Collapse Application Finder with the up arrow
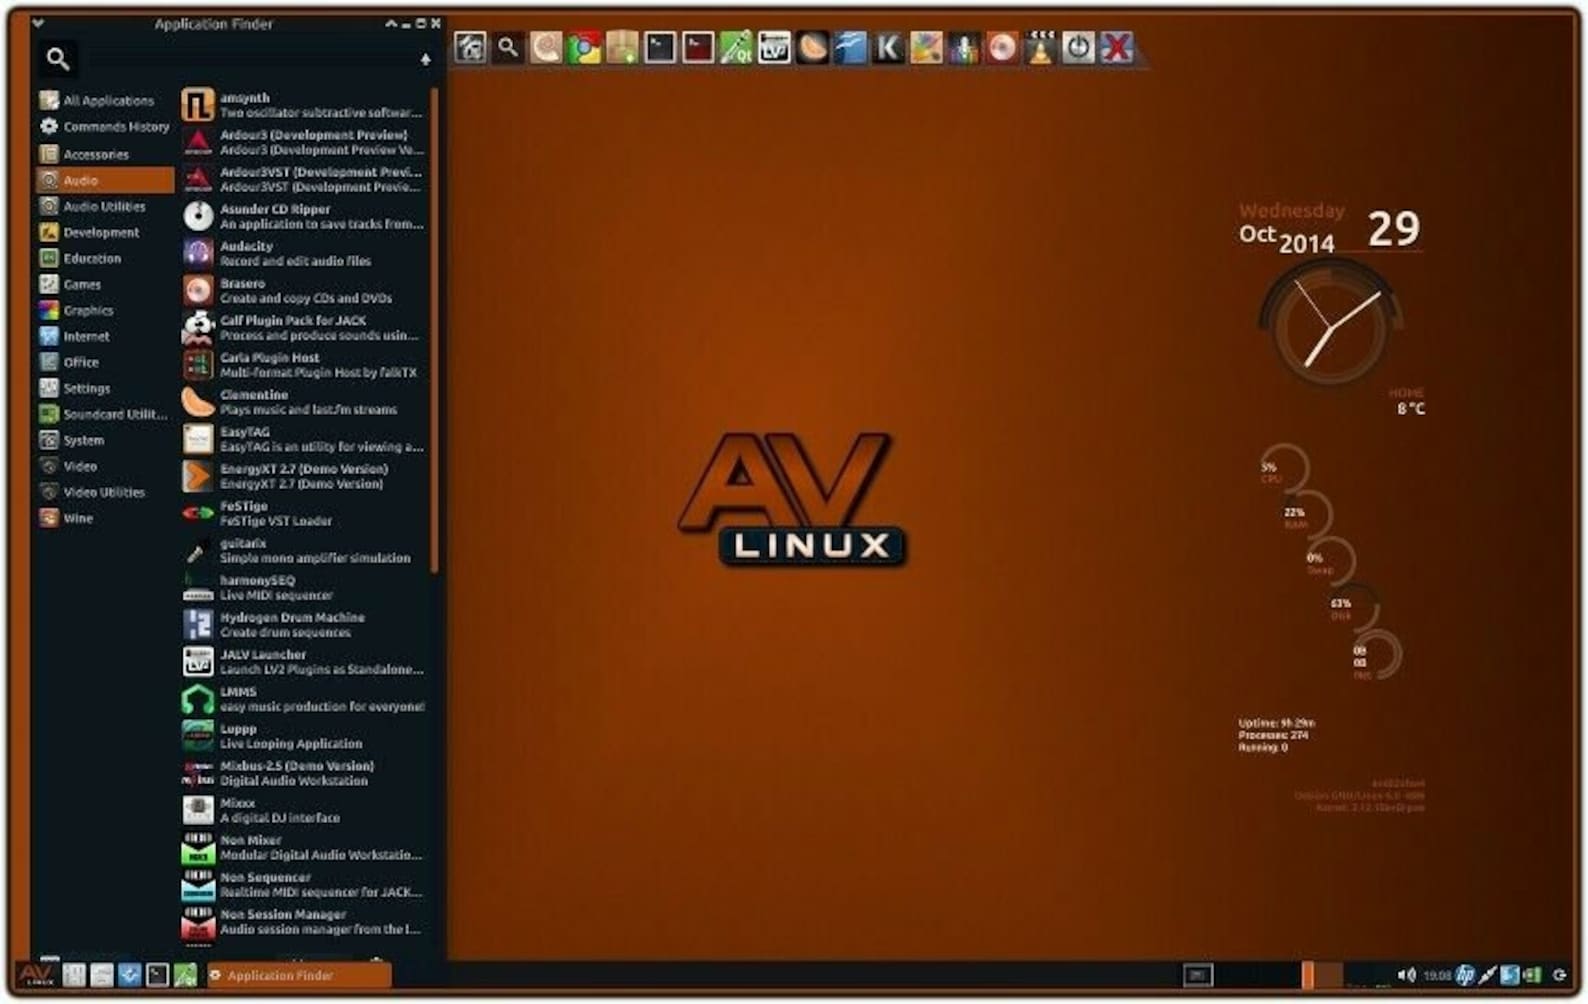Image resolution: width=1588 pixels, height=1004 pixels. tap(426, 60)
